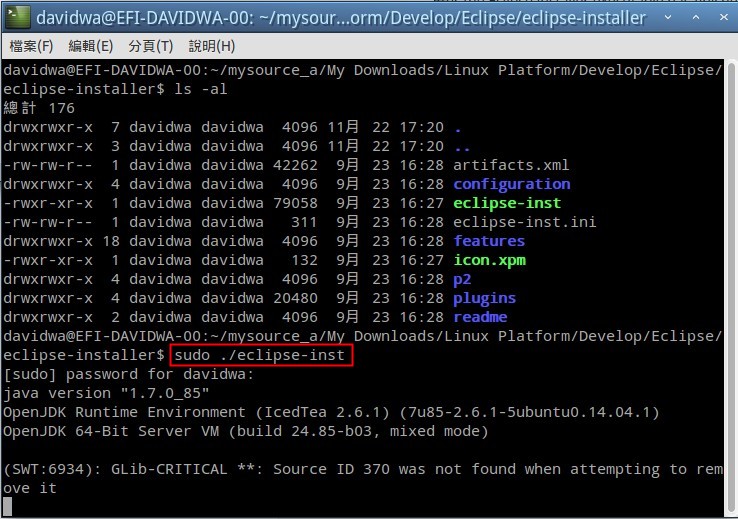738x519 pixels.
Task: Open the 說明(H) menu
Action: (x=212, y=46)
